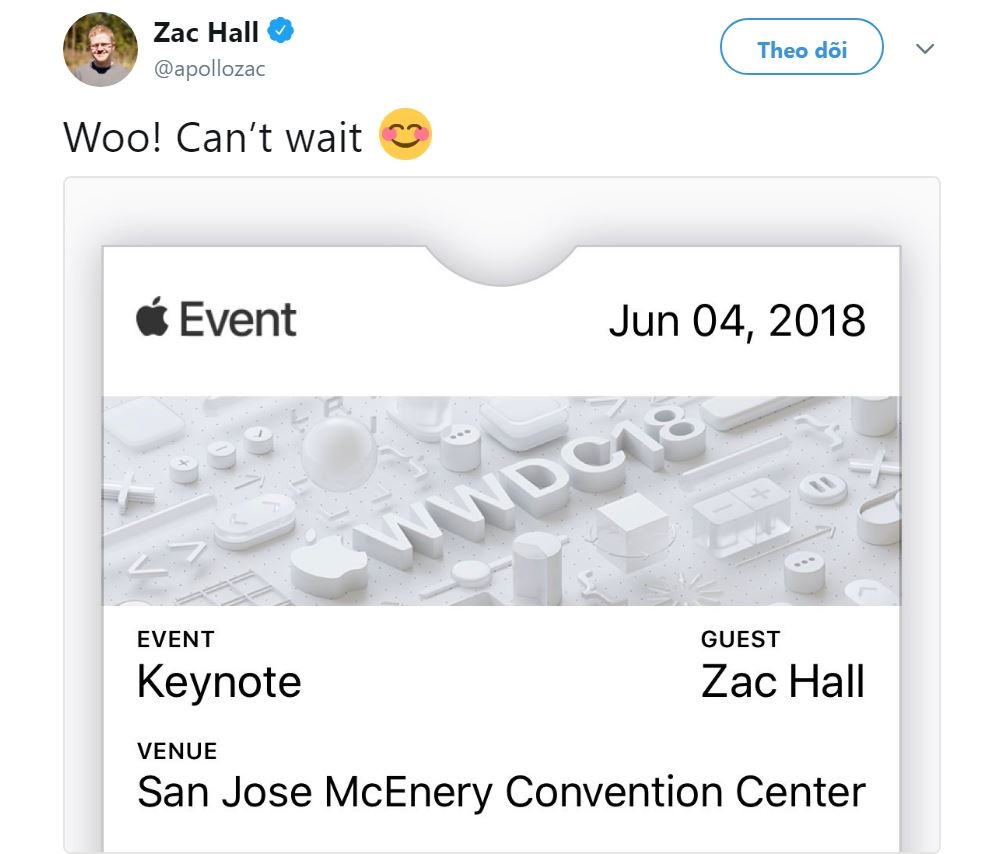The height and width of the screenshot is (854, 999).
Task: Click the blushing smile emoji in the tweet
Action: coord(405,135)
